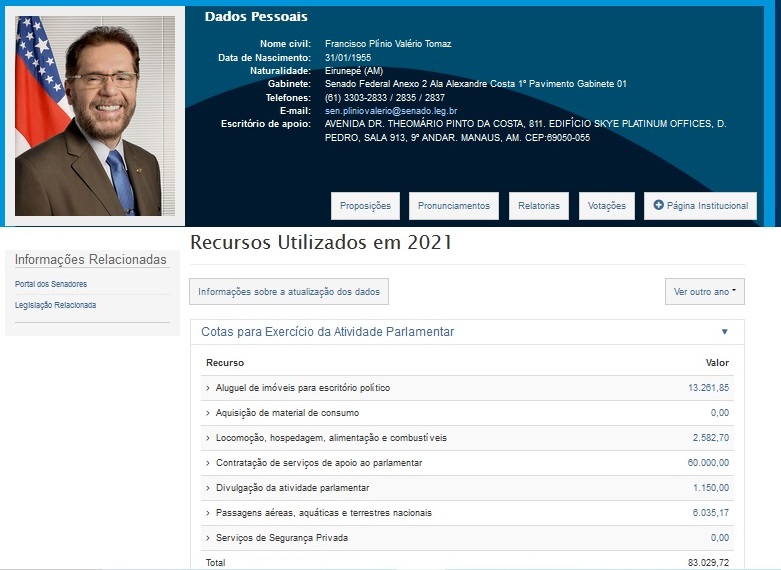Expand Divulgação da atividade parlamentar row
The height and width of the screenshot is (570, 781).
292,488
